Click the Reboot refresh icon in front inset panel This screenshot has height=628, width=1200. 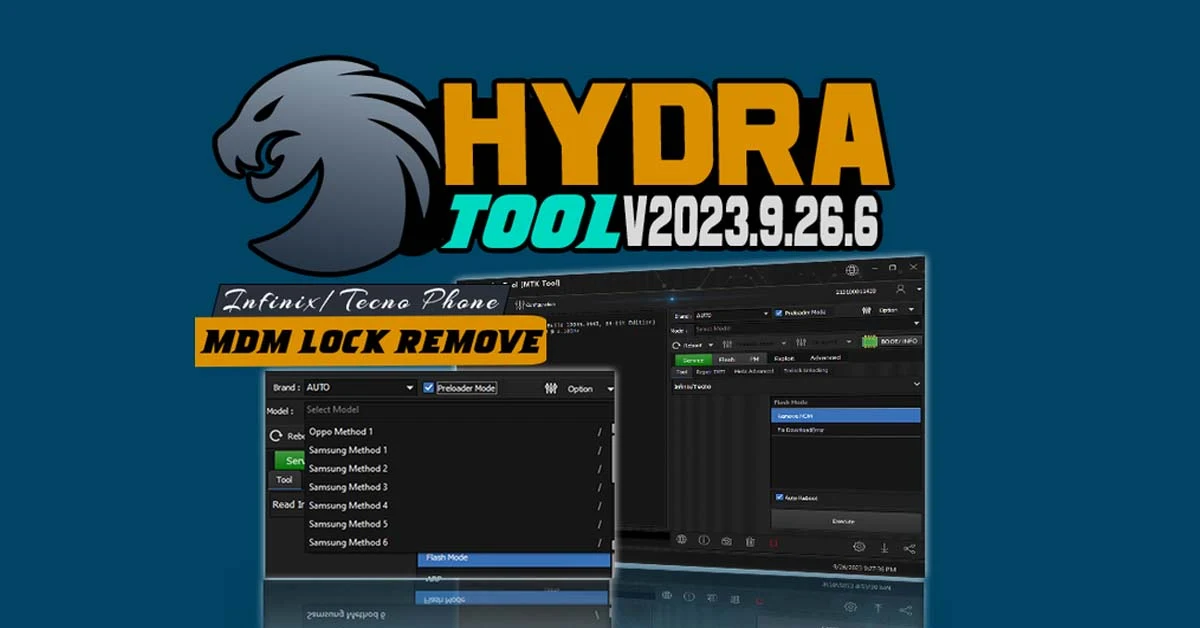point(277,436)
